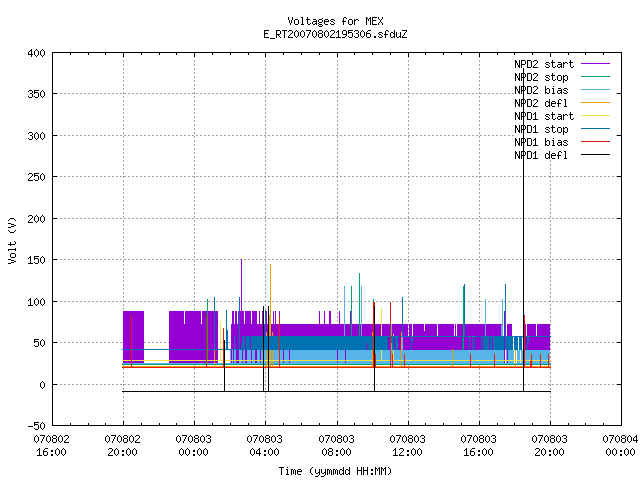Image resolution: width=640 pixels, height=480 pixels.
Task: Click the y-axis tick value 400
Action: [36, 53]
